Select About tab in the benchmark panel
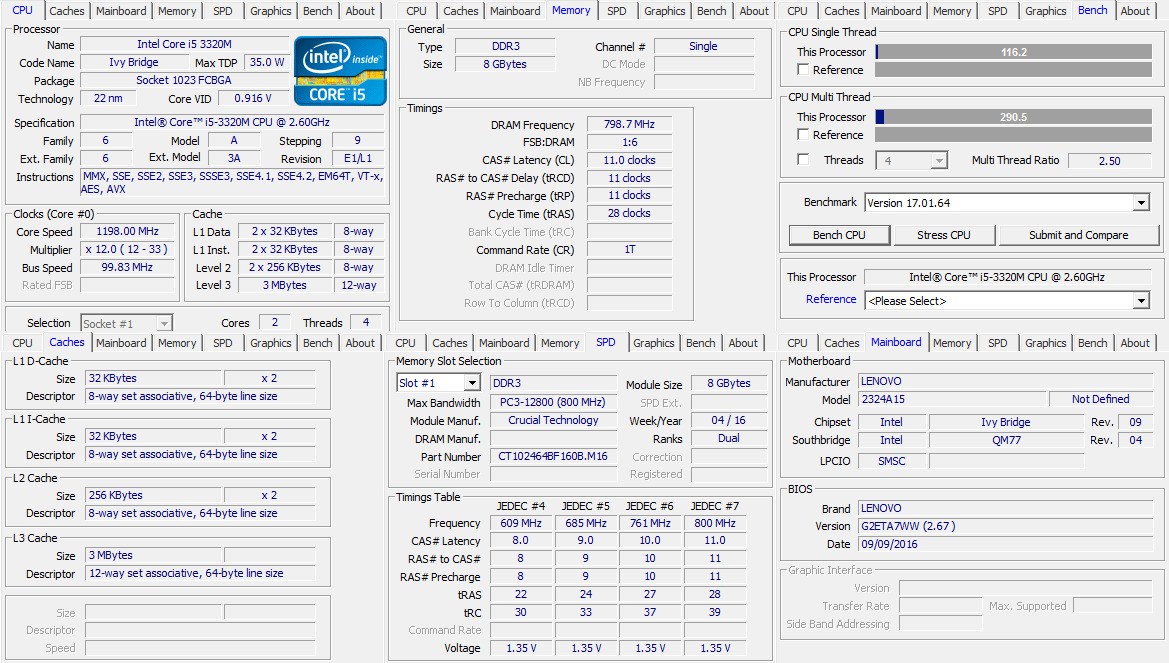Viewport: 1169px width, 663px height. click(x=1135, y=11)
